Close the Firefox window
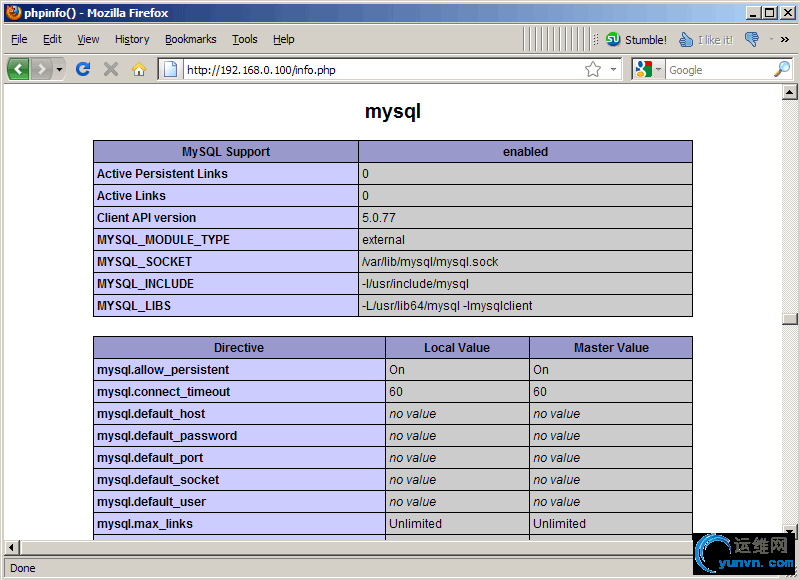800x580 pixels. point(788,13)
